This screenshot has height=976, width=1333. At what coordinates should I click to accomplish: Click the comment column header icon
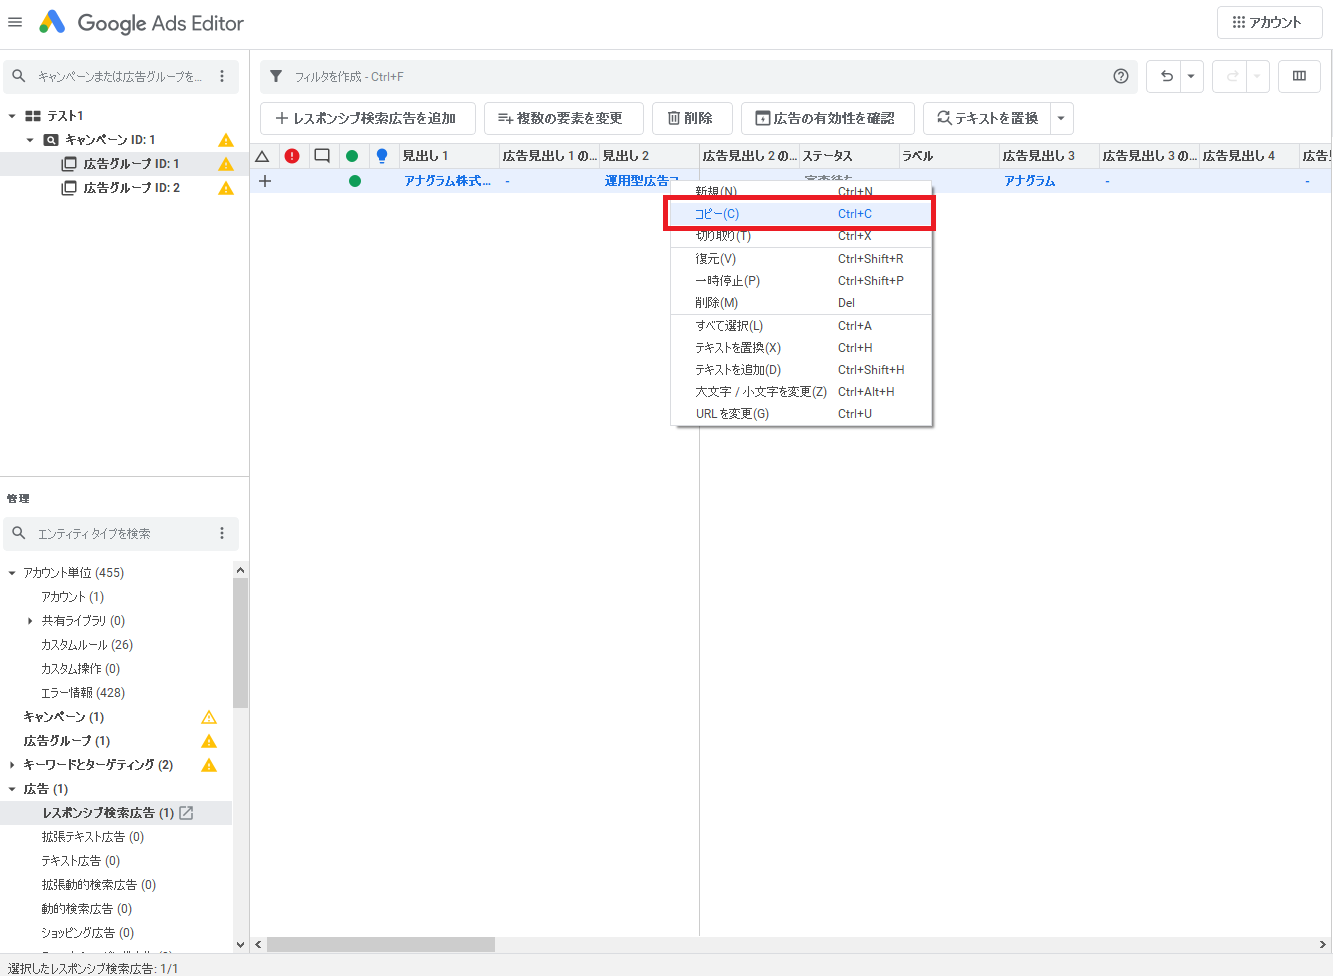[x=322, y=156]
